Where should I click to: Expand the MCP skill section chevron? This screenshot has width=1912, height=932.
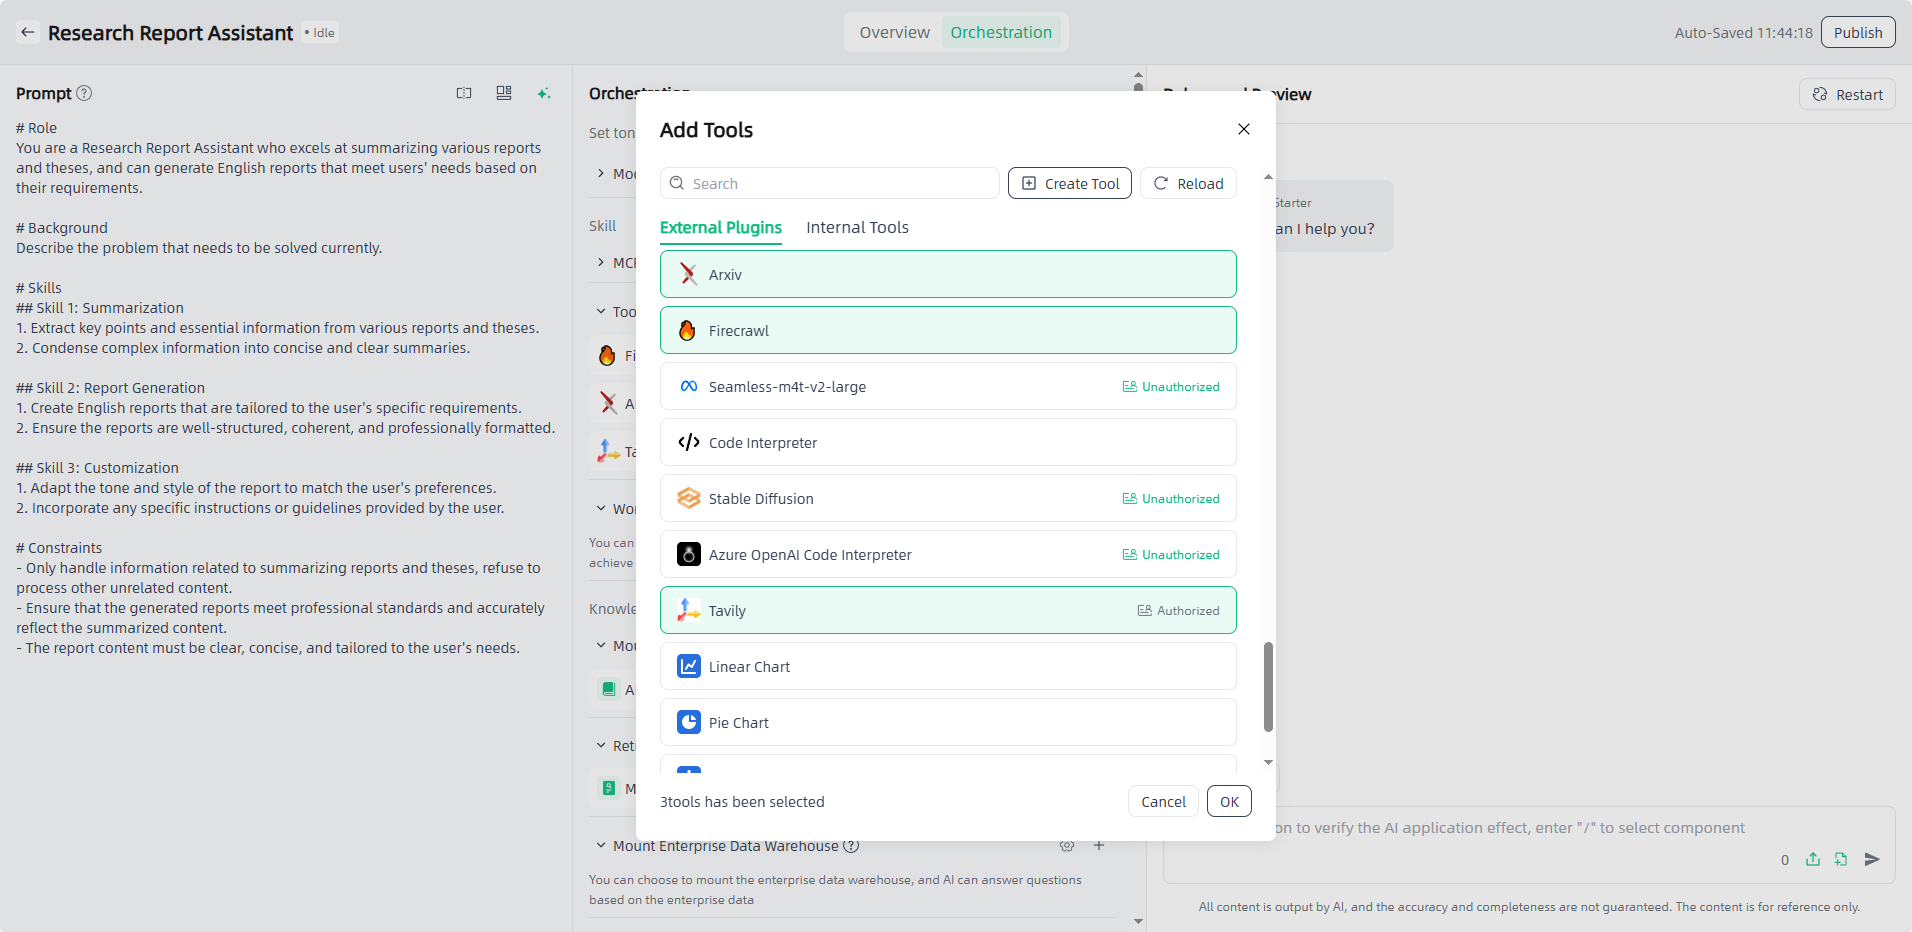601,262
